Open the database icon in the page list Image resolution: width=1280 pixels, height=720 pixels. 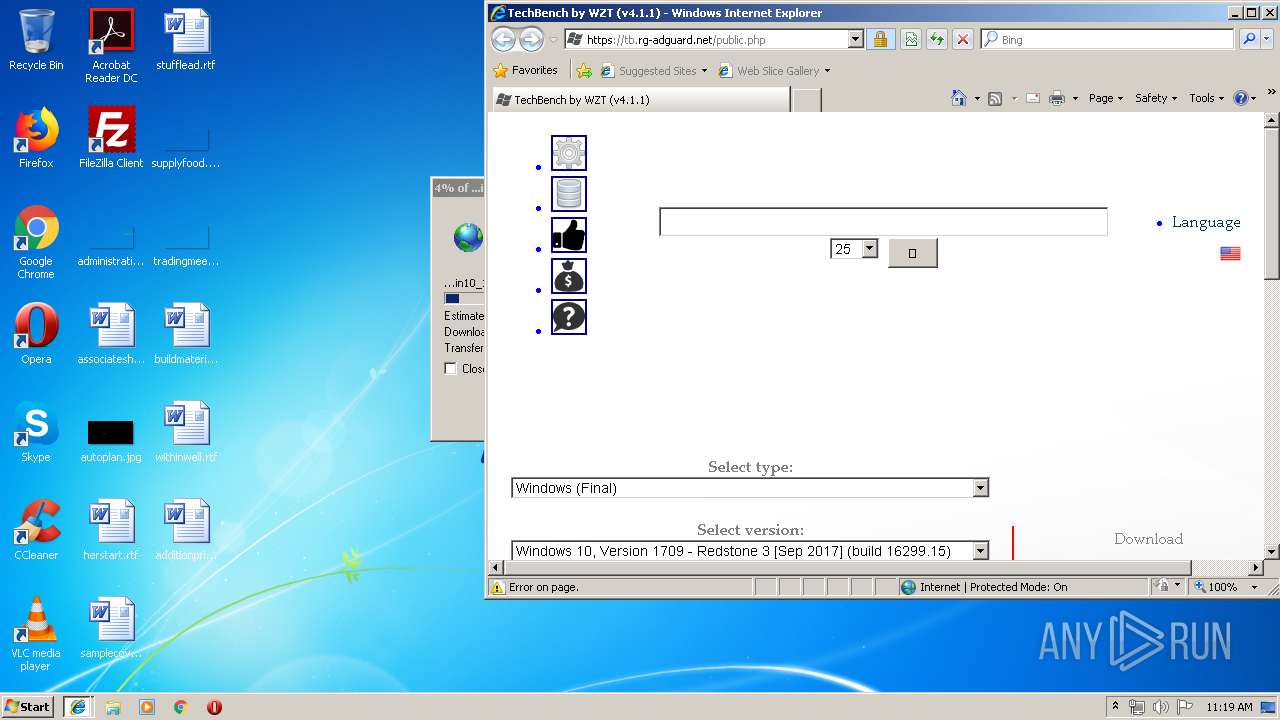click(569, 194)
